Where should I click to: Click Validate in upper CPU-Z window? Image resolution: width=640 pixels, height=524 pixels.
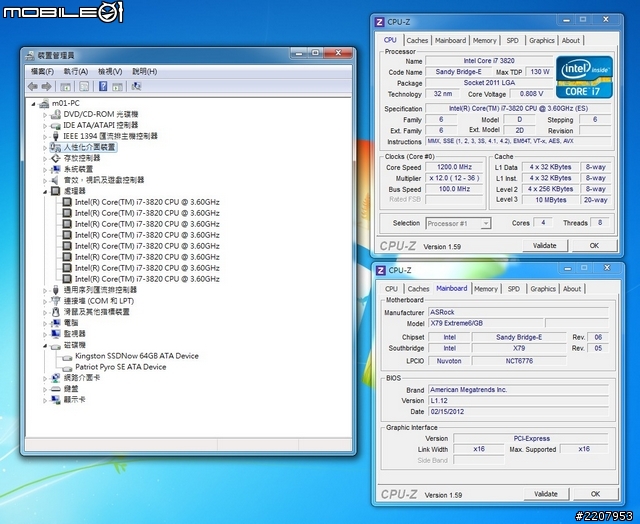click(x=544, y=245)
